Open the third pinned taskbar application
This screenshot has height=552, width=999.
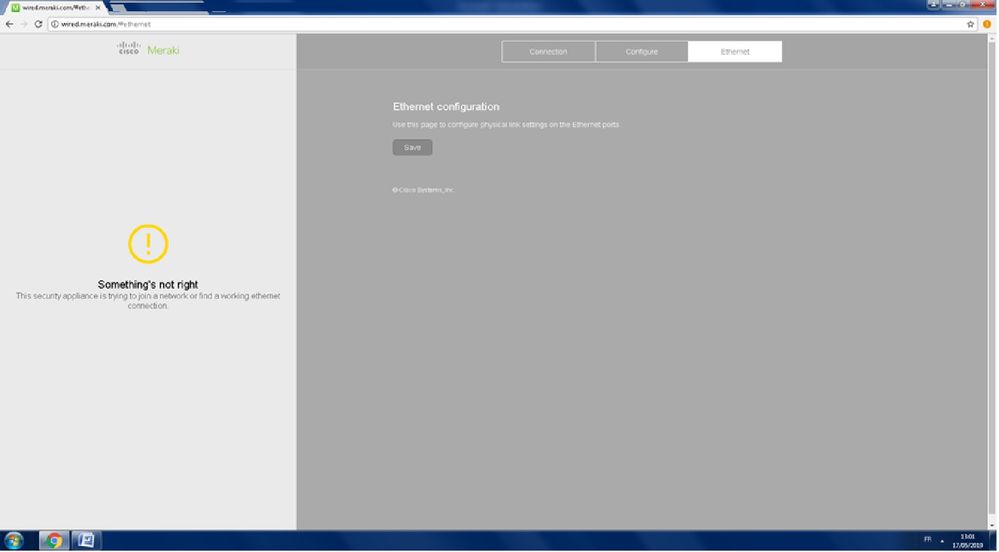tap(86, 541)
